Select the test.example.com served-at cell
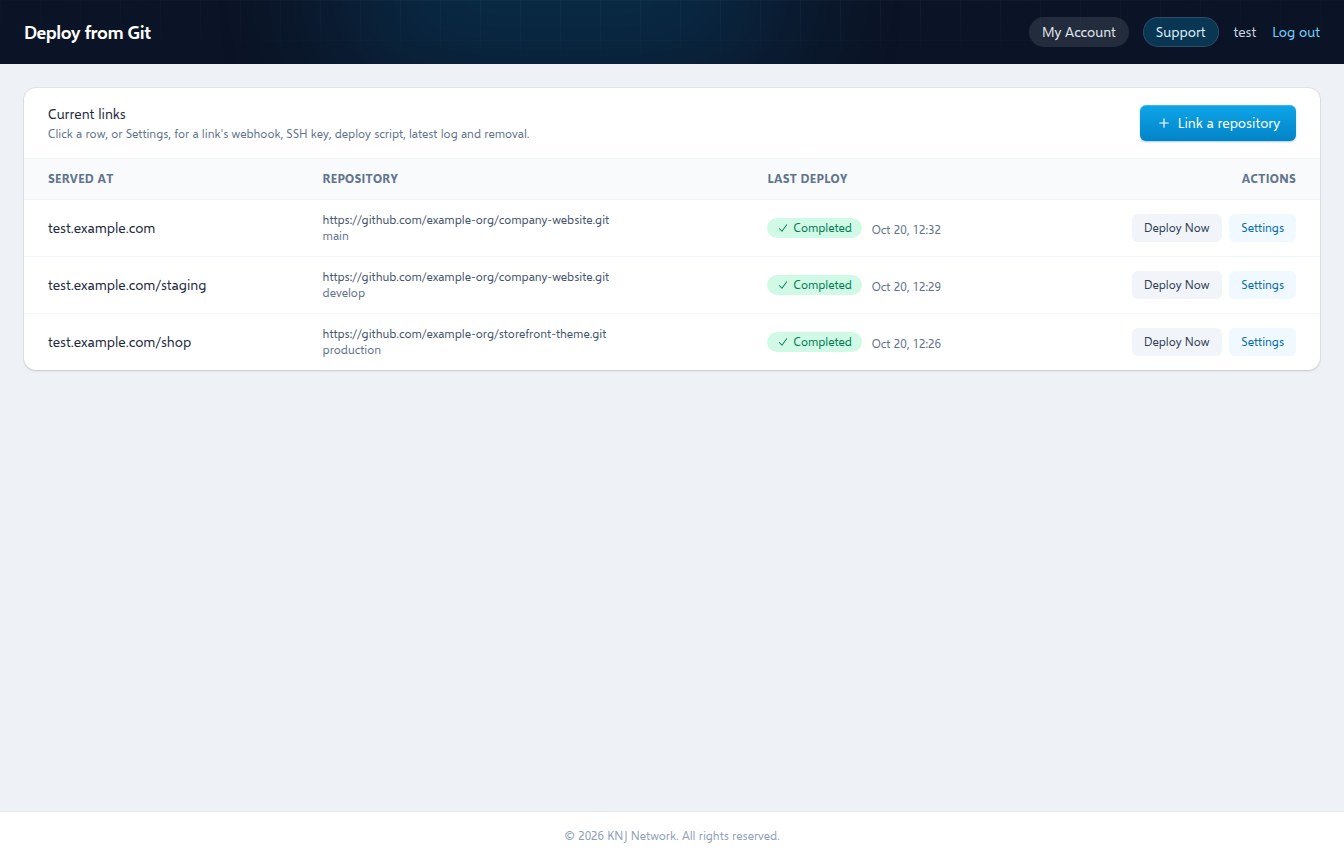 point(101,228)
